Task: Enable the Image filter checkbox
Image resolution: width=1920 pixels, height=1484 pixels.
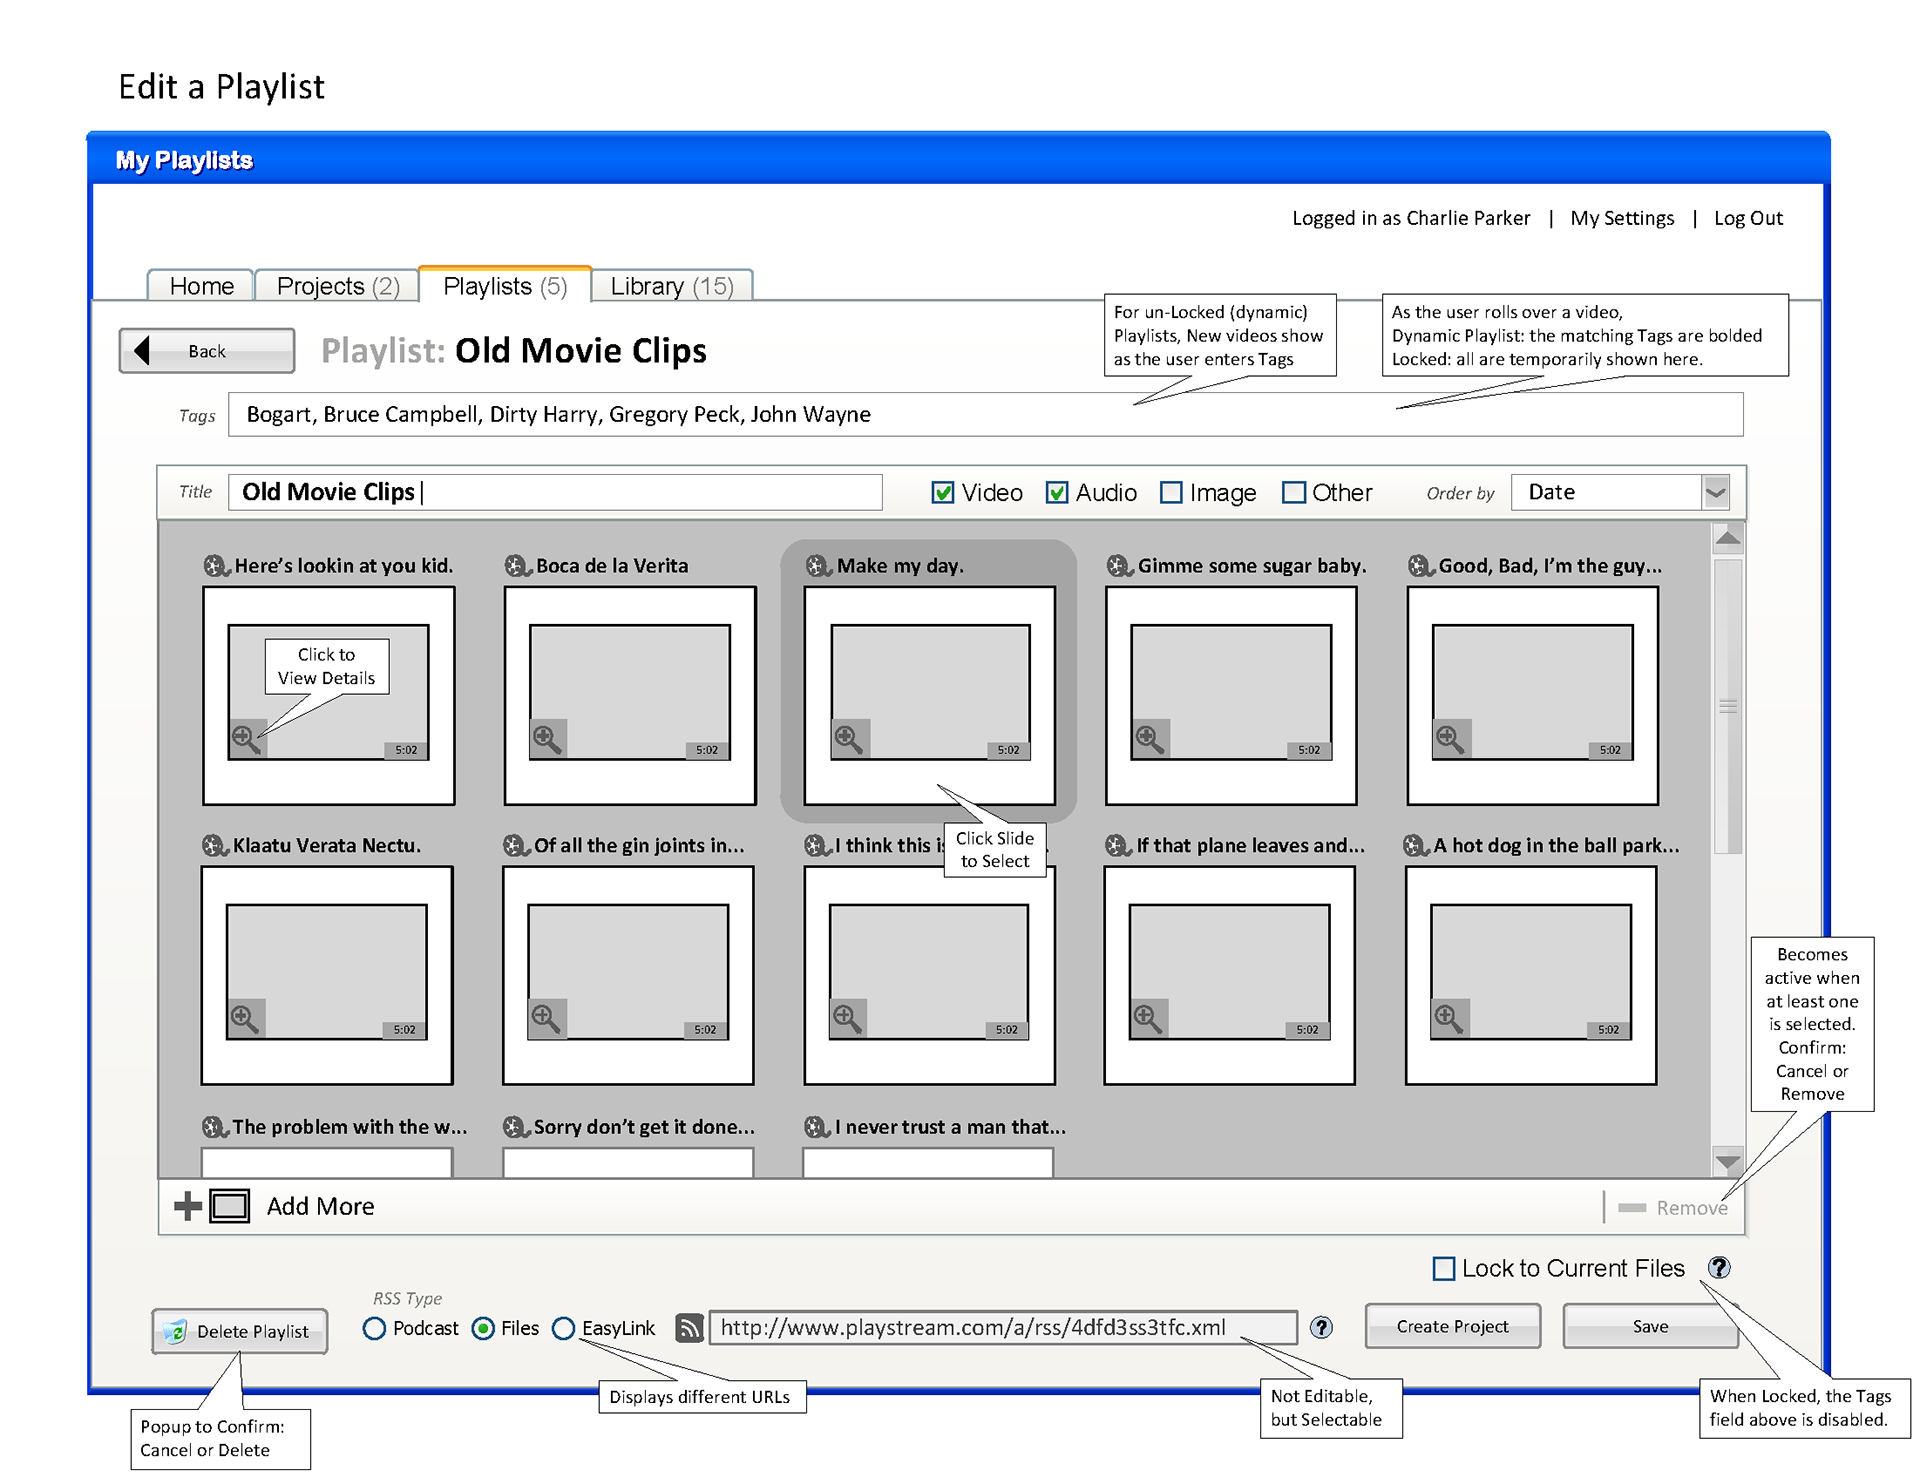Action: (x=1171, y=493)
